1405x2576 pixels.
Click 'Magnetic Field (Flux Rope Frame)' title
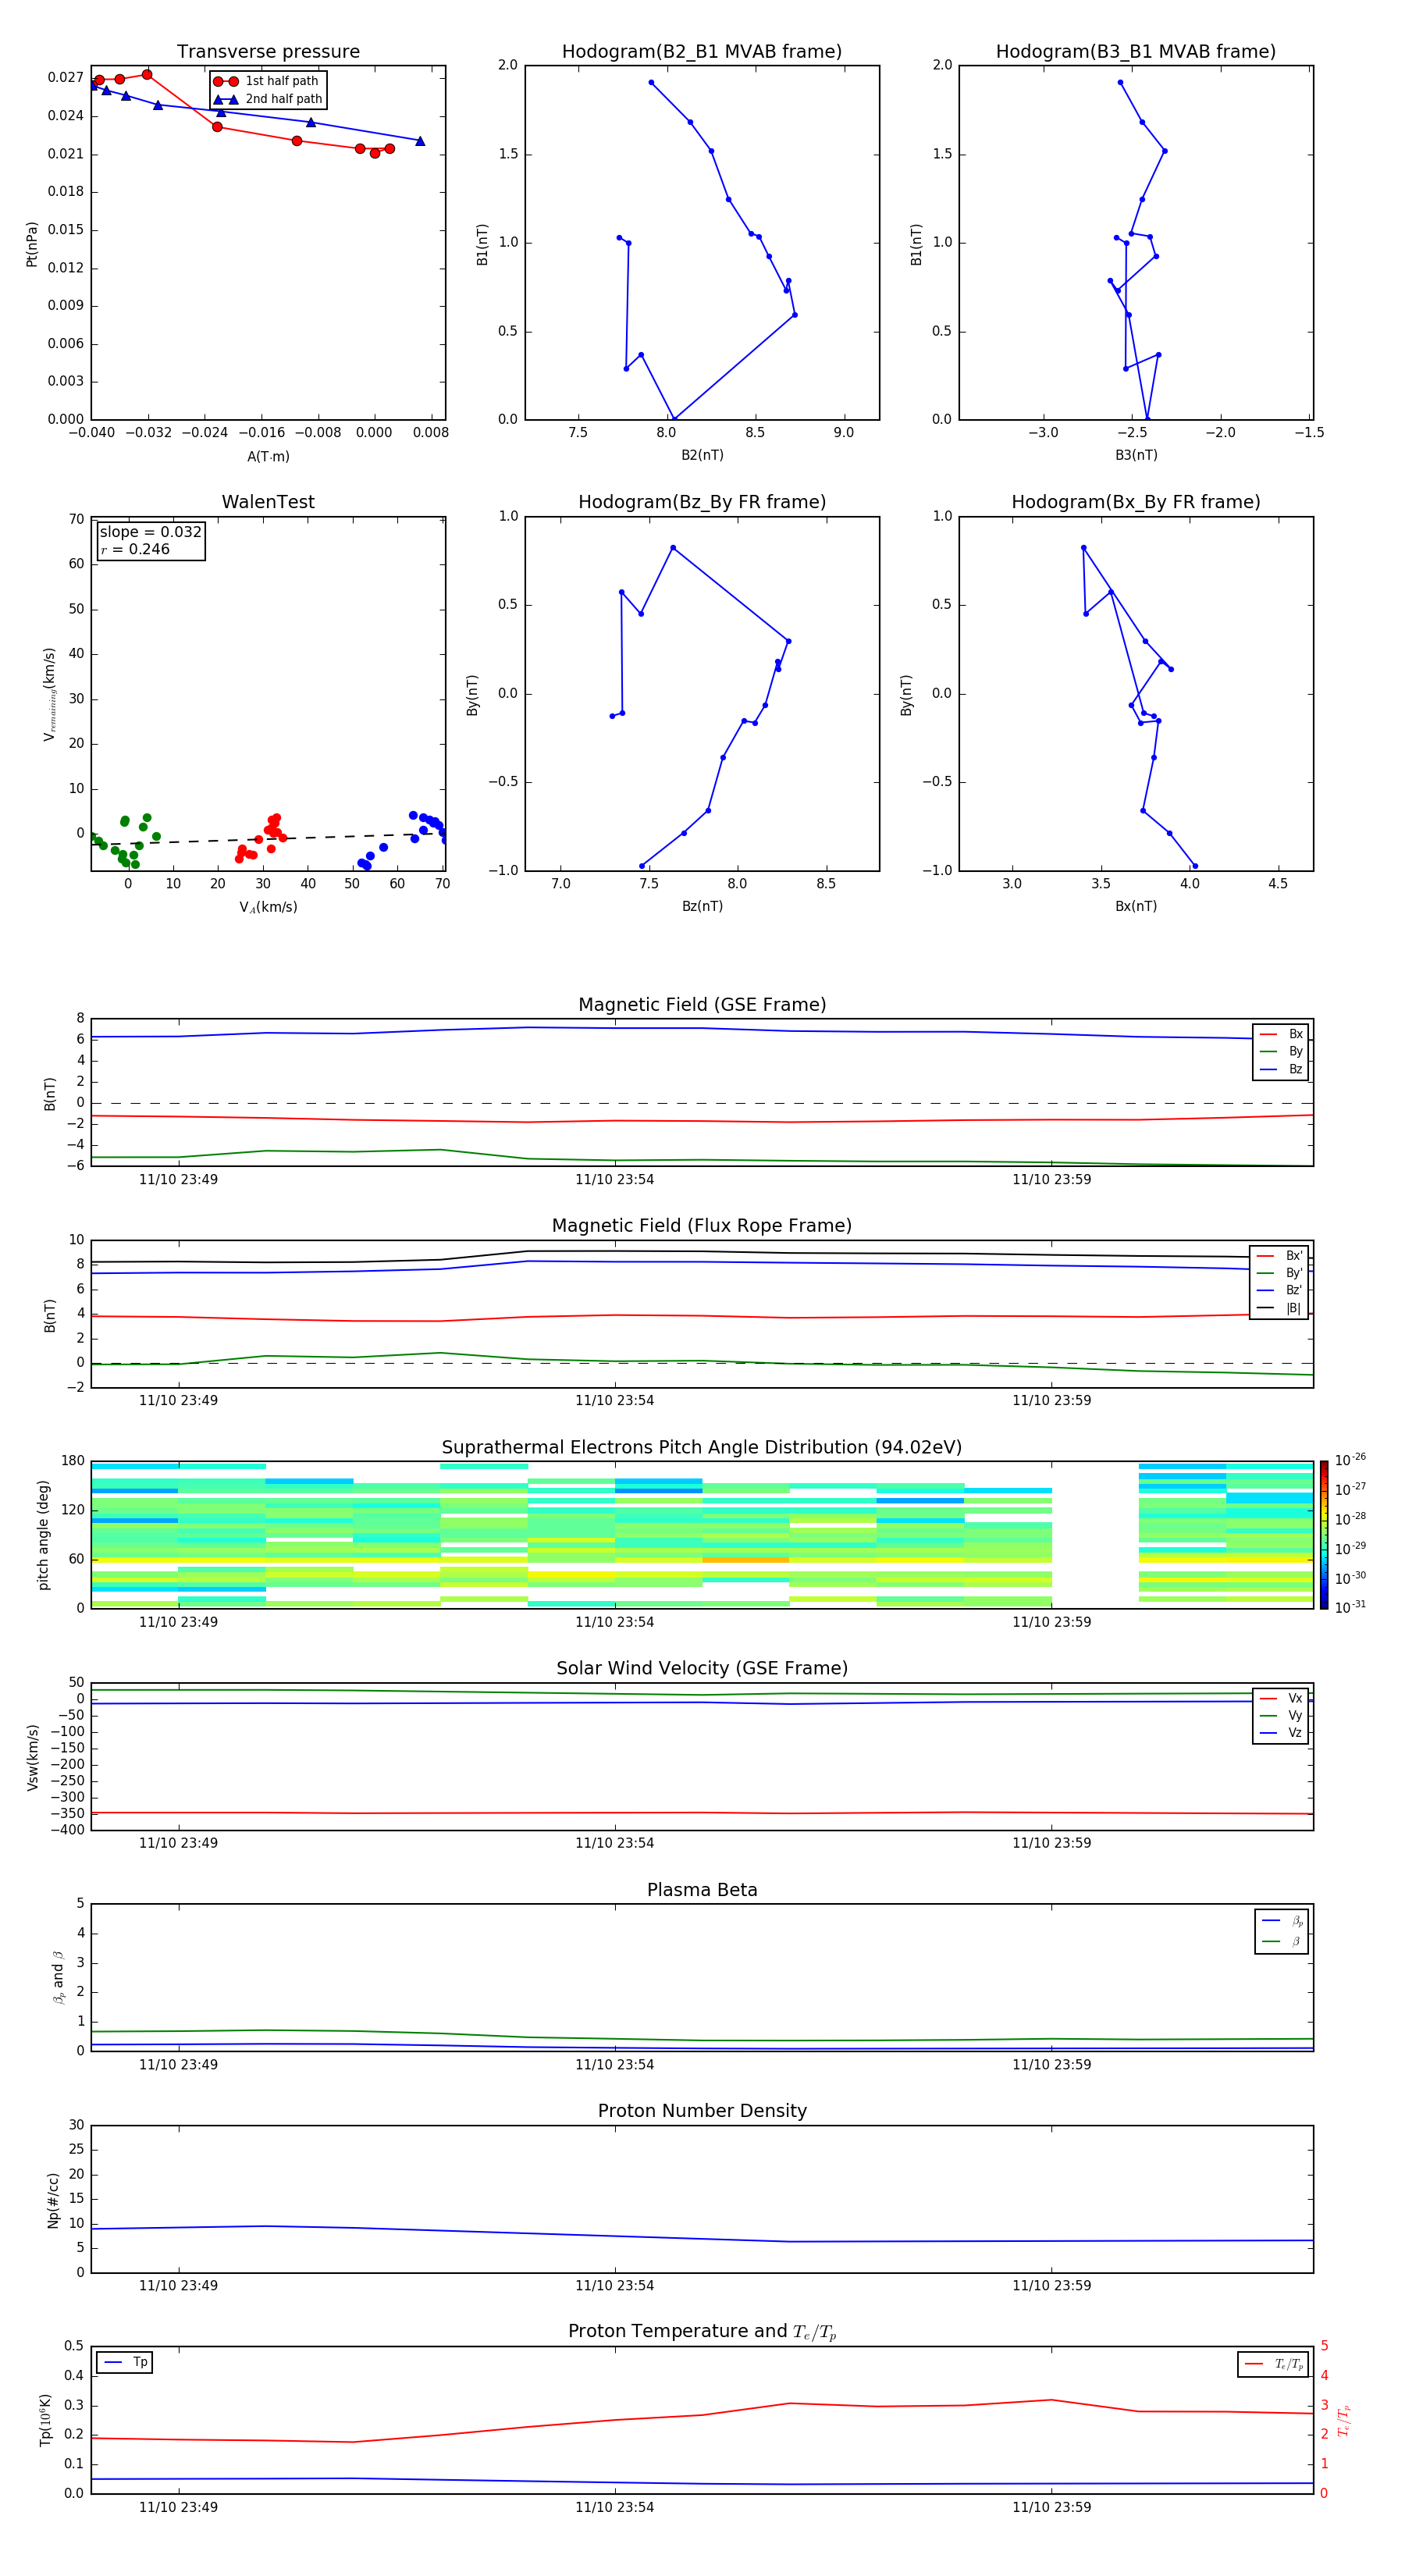pos(702,1226)
